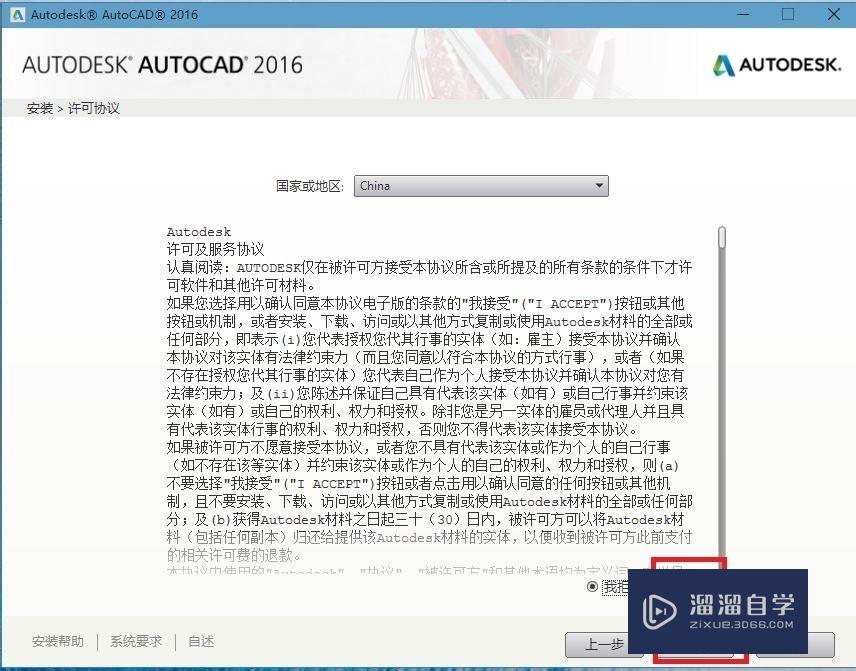Open the 系统要求 link
The image size is (856, 671).
point(136,641)
